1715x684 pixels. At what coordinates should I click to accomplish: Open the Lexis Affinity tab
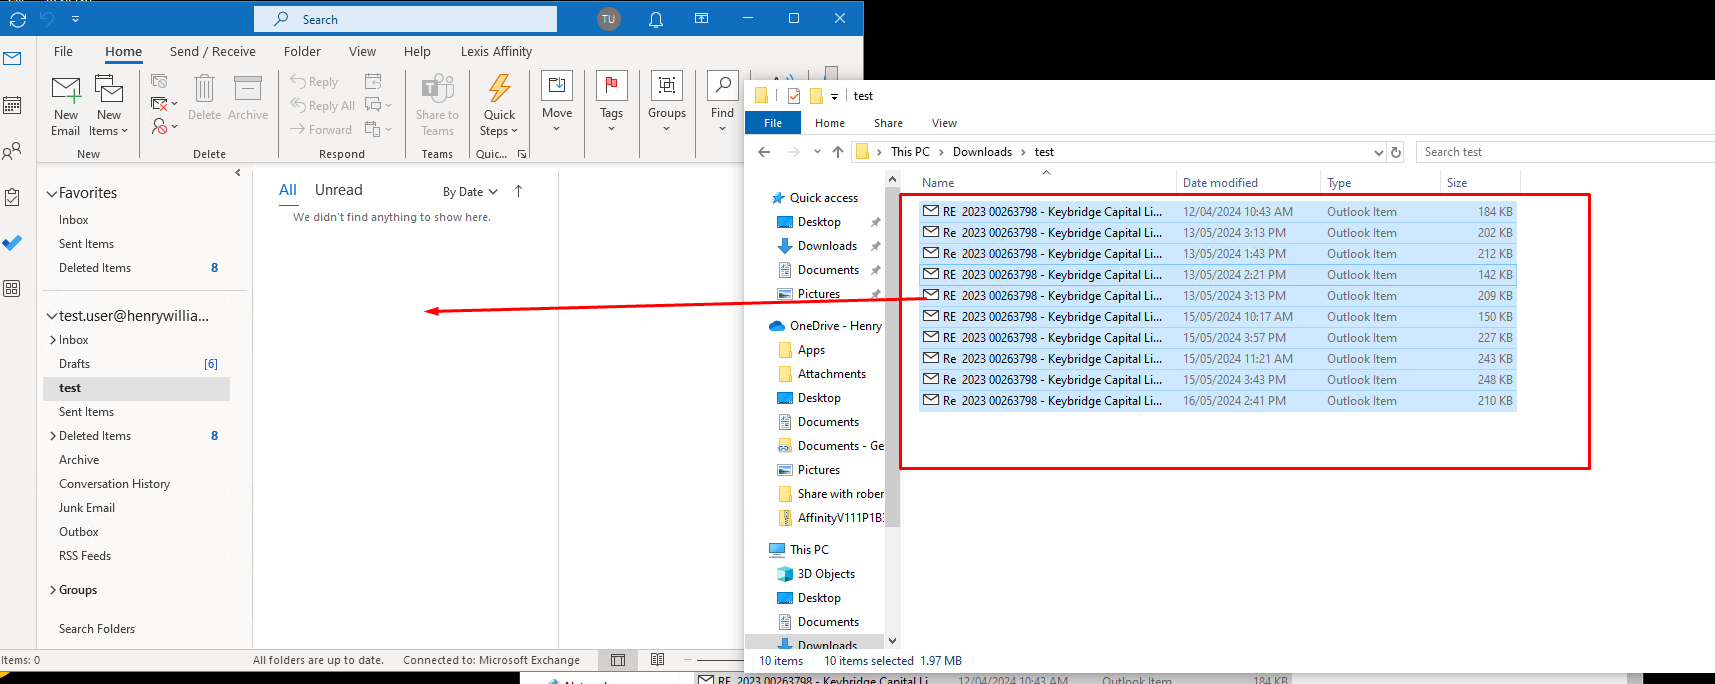point(496,52)
